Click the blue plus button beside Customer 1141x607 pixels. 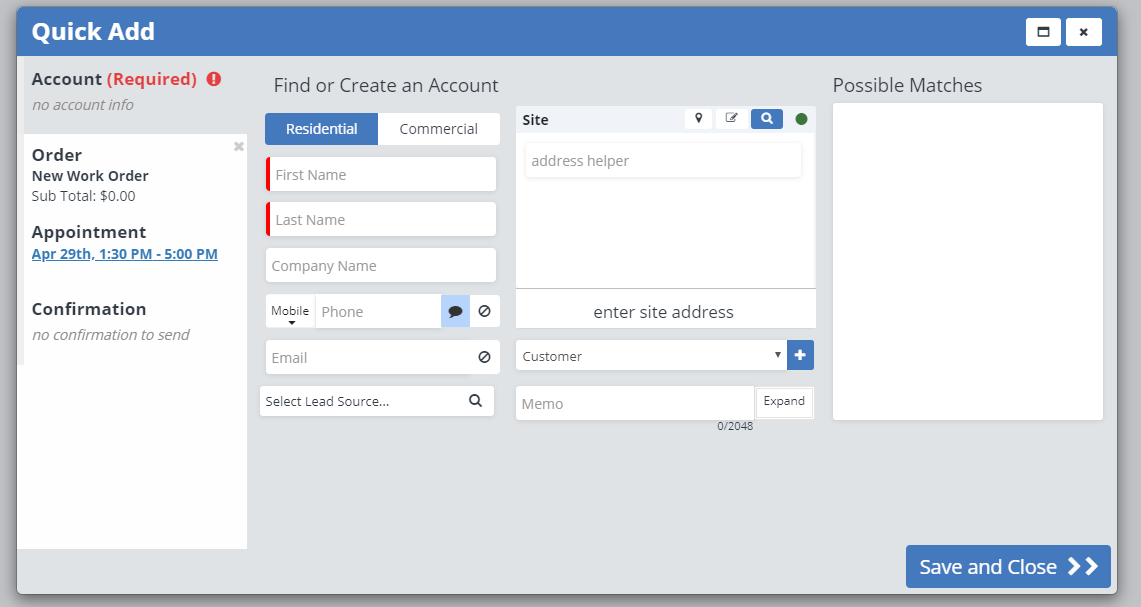[800, 355]
